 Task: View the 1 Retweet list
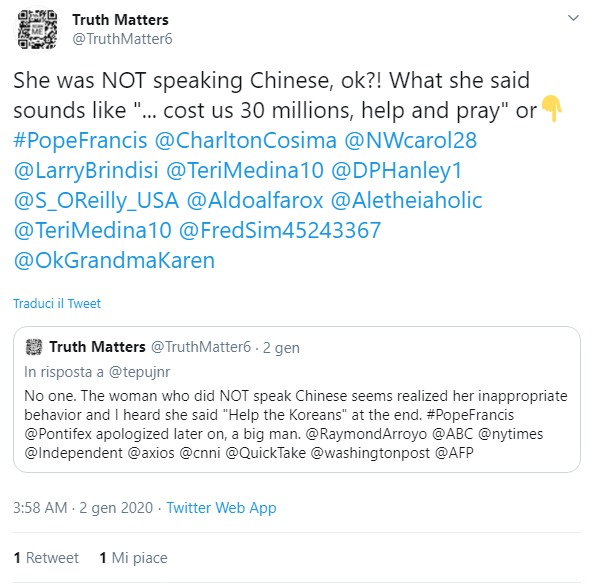(46, 558)
